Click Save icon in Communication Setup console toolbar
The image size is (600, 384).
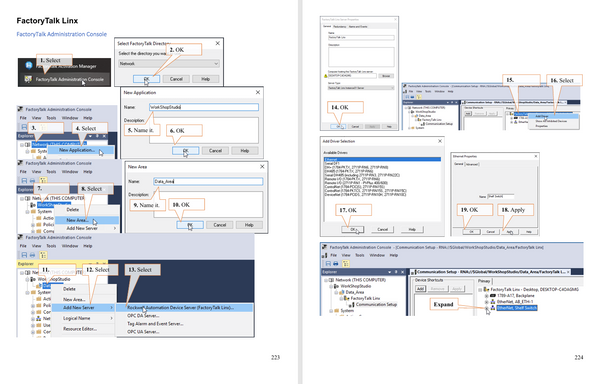tap(328, 263)
